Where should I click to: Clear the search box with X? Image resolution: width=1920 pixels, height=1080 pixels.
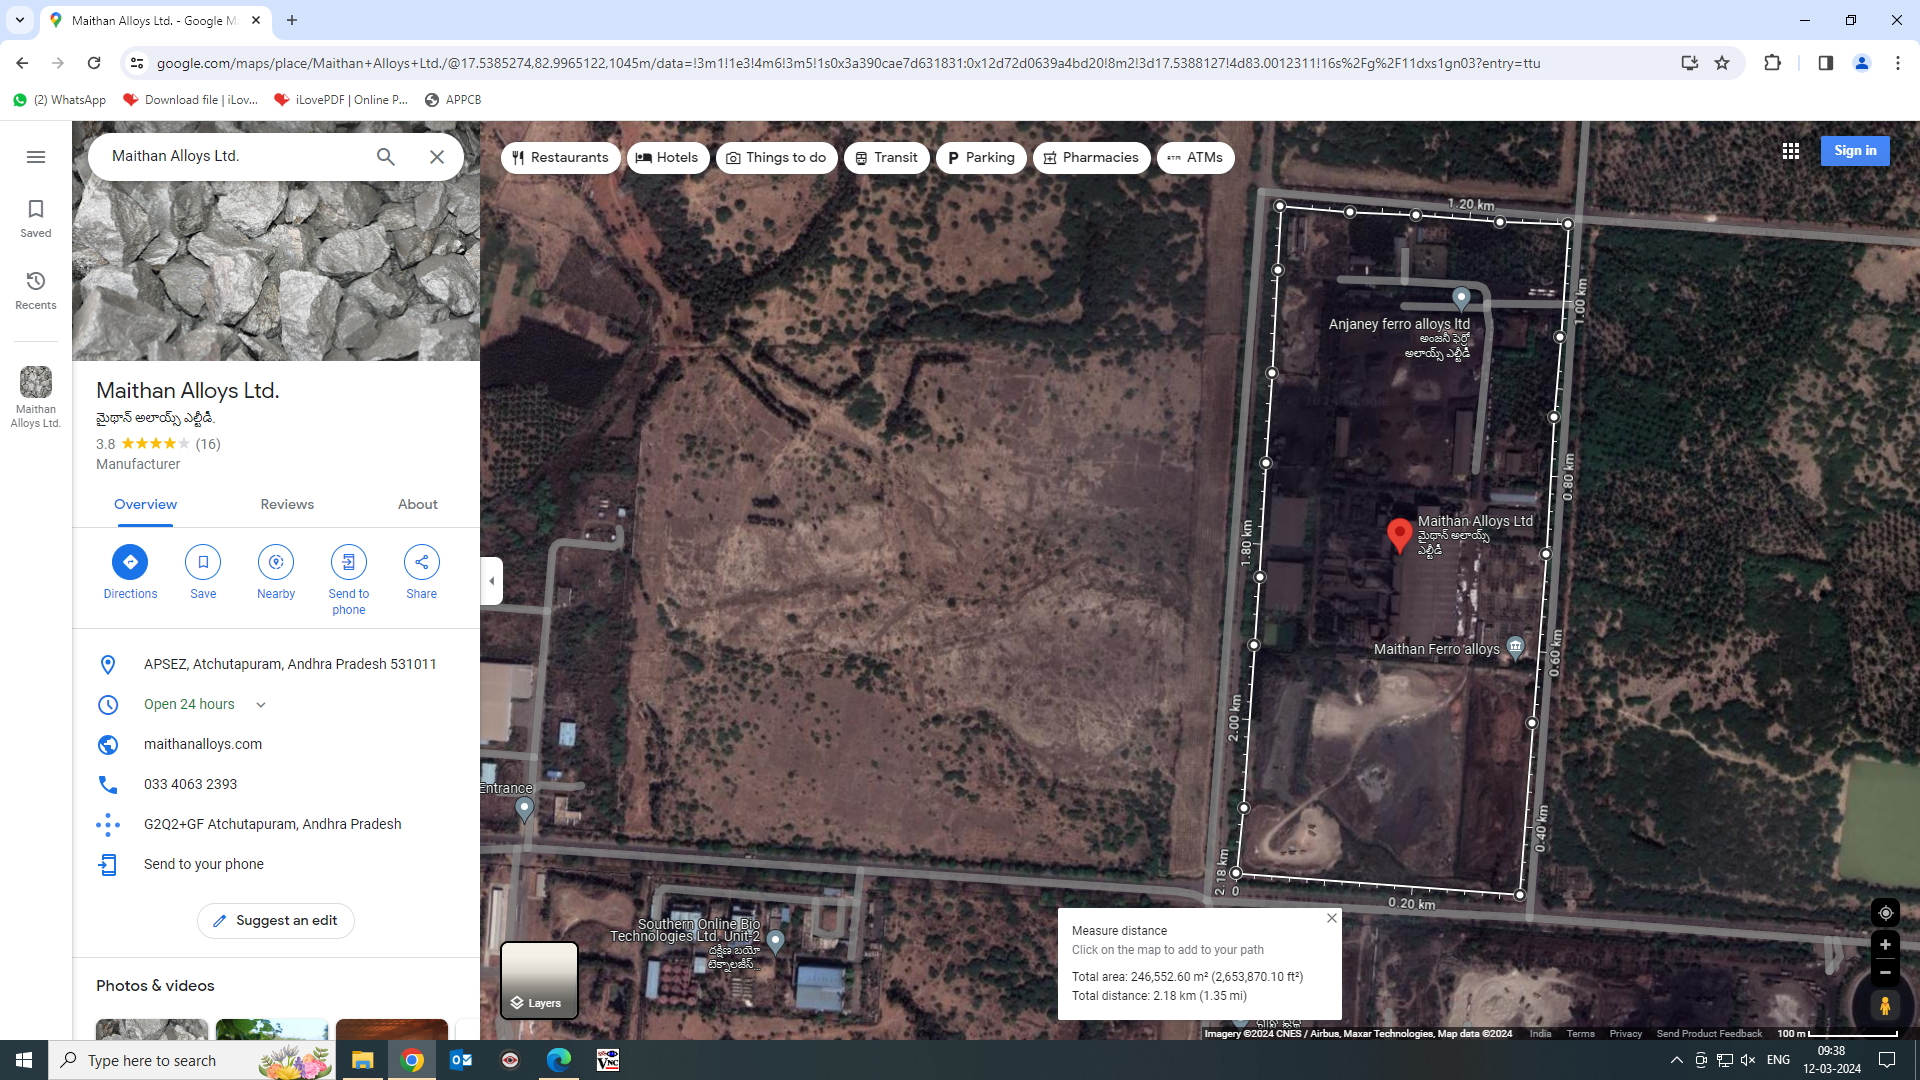437,157
